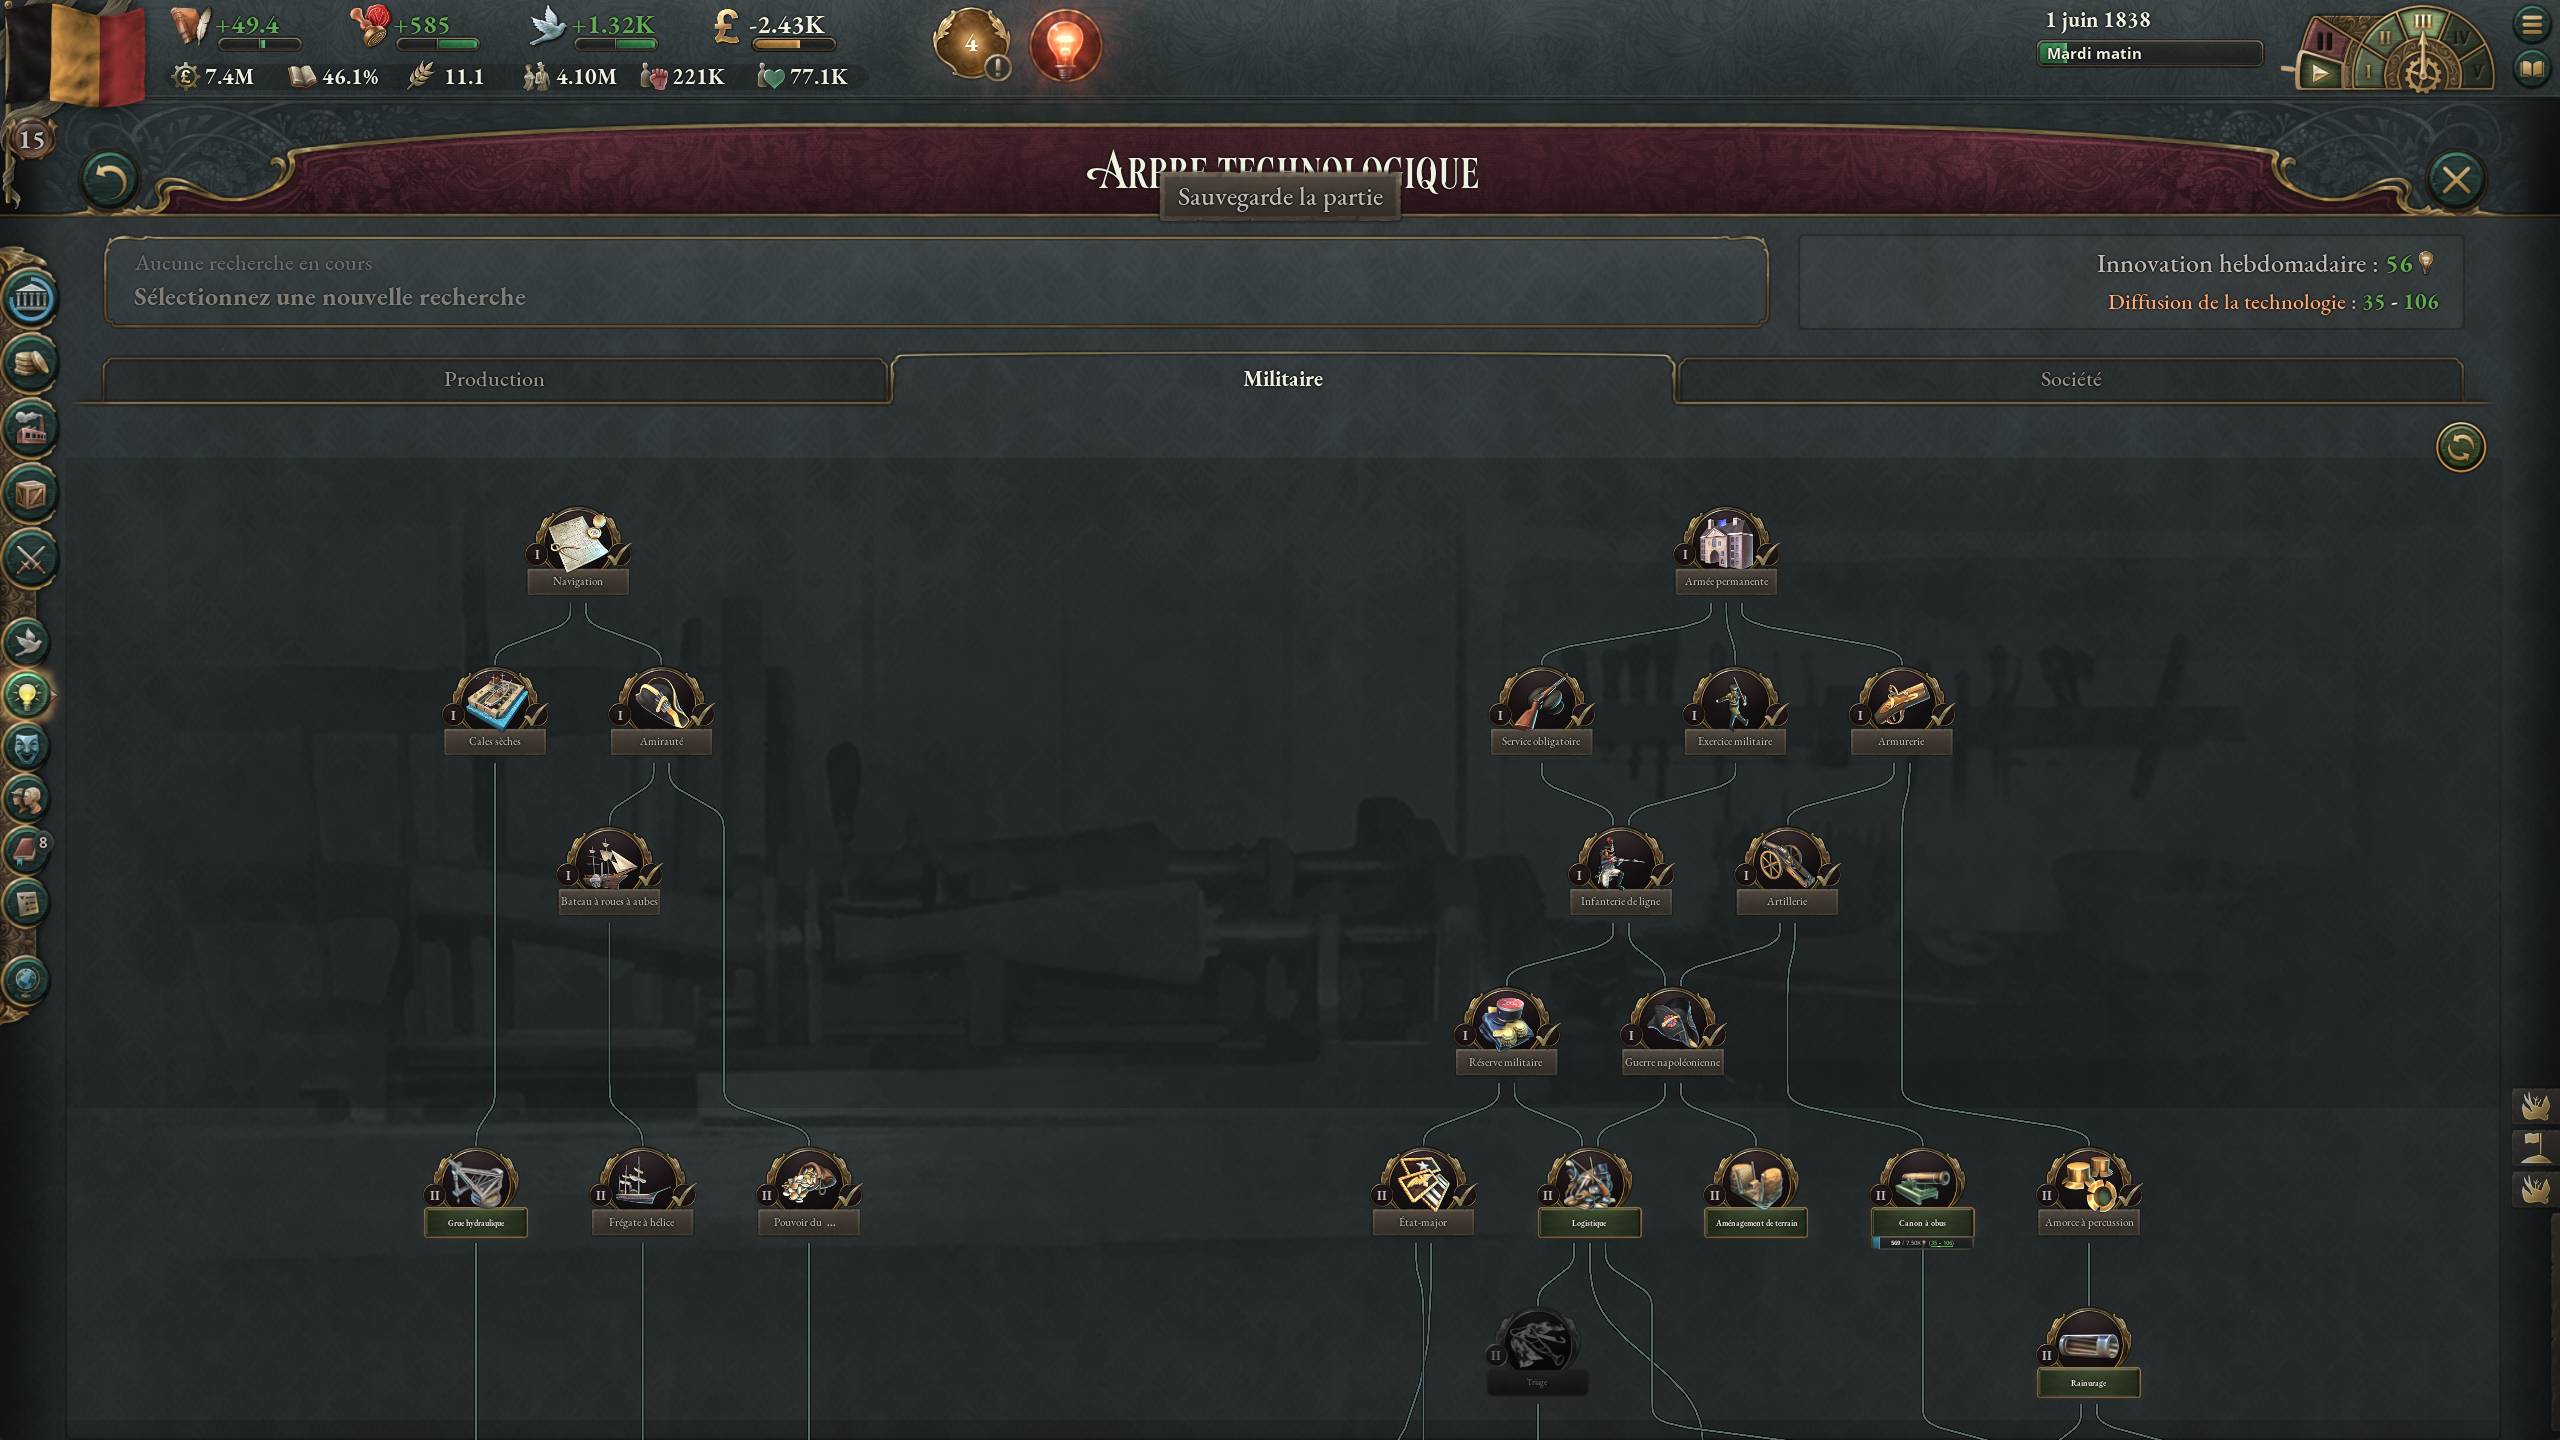Viewport: 2560px width, 1440px height.
Task: Switch to the Société tab
Action: pyautogui.click(x=2070, y=379)
